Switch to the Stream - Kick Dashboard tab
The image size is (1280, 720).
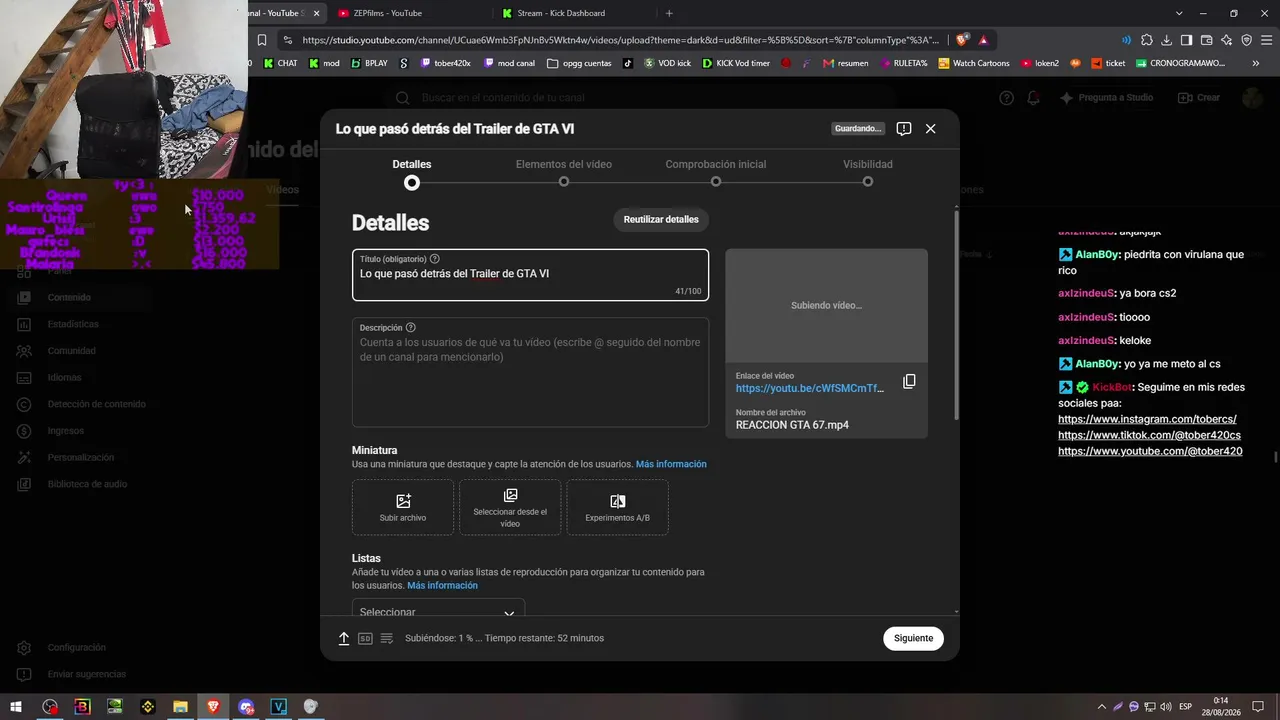571,13
